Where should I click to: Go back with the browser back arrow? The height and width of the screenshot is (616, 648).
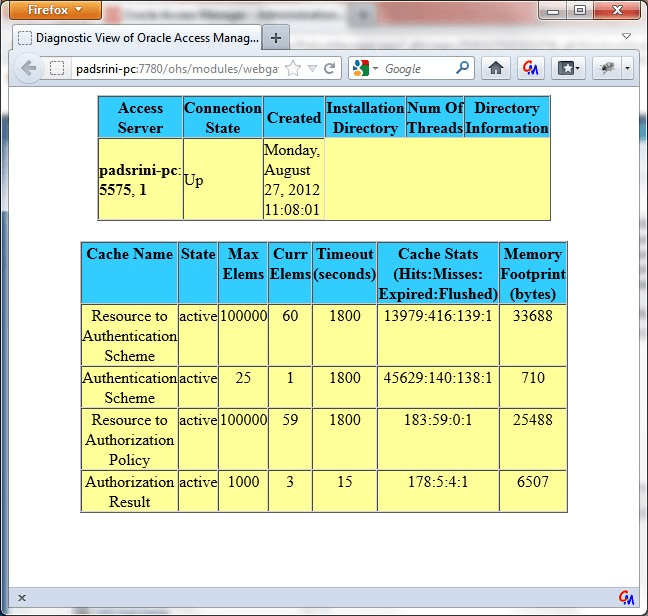tap(29, 68)
